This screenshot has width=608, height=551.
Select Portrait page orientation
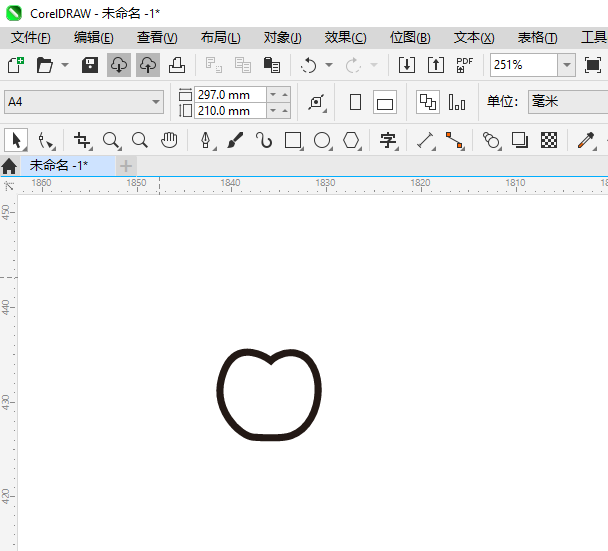pyautogui.click(x=356, y=102)
